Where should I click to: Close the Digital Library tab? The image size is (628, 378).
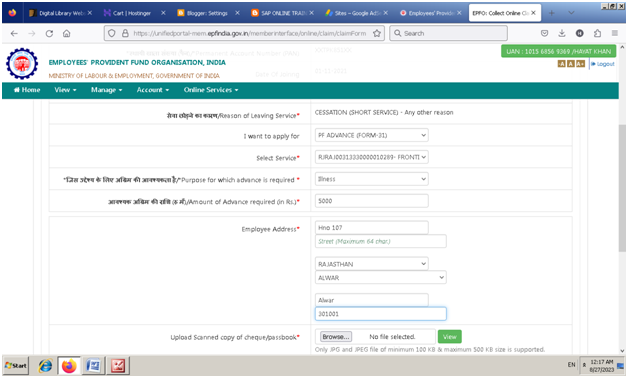(90, 13)
